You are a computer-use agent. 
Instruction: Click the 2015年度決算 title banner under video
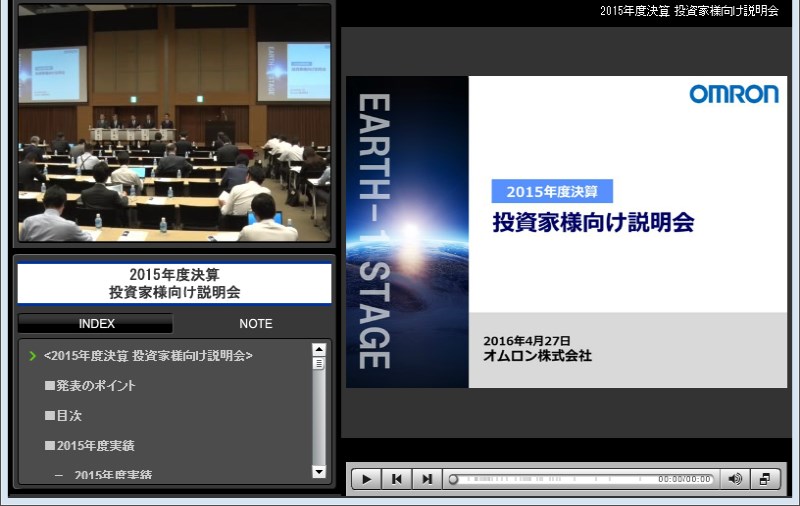click(174, 283)
